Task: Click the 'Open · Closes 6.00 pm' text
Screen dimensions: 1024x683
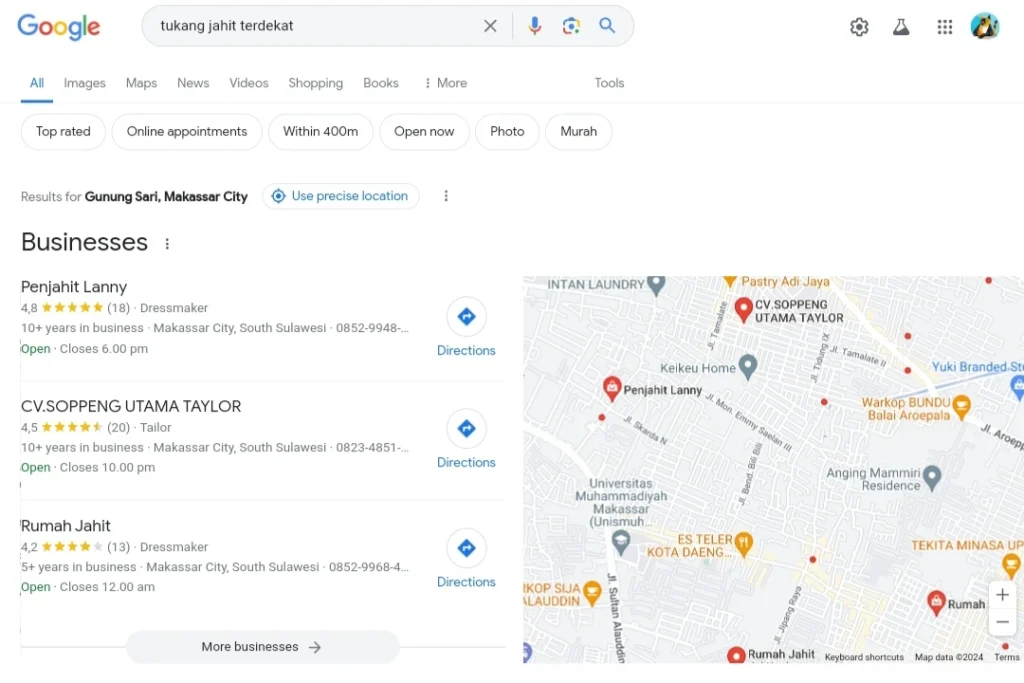Action: pyautogui.click(x=84, y=349)
